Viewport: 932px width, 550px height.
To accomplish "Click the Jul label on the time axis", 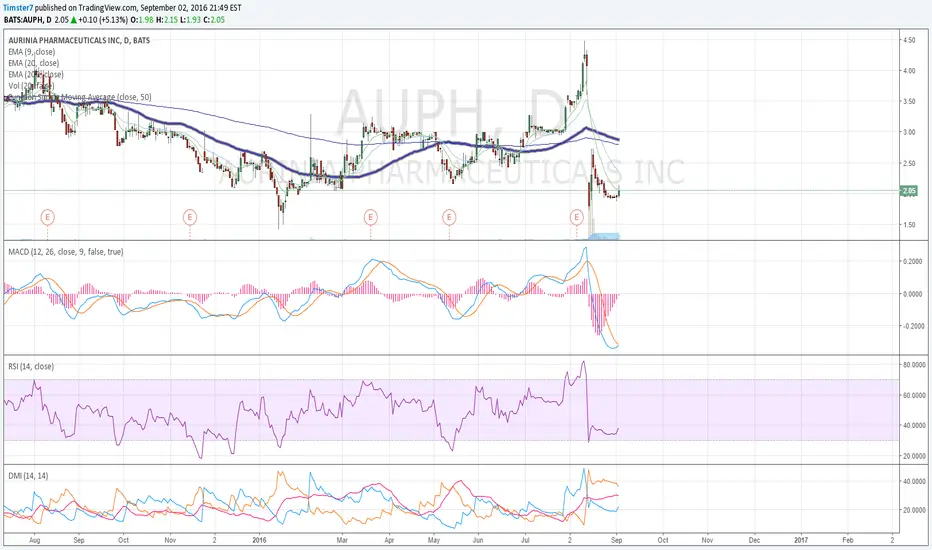I will (x=525, y=540).
